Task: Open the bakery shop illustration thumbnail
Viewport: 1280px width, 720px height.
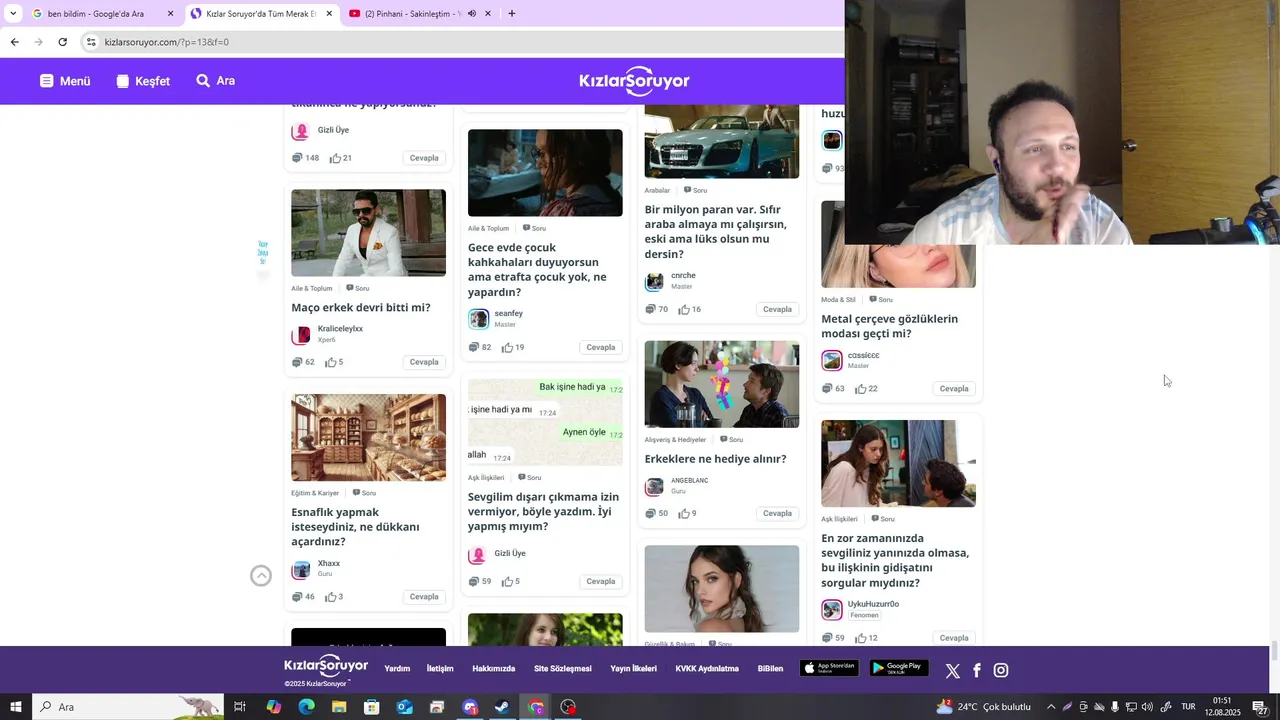Action: tap(368, 437)
